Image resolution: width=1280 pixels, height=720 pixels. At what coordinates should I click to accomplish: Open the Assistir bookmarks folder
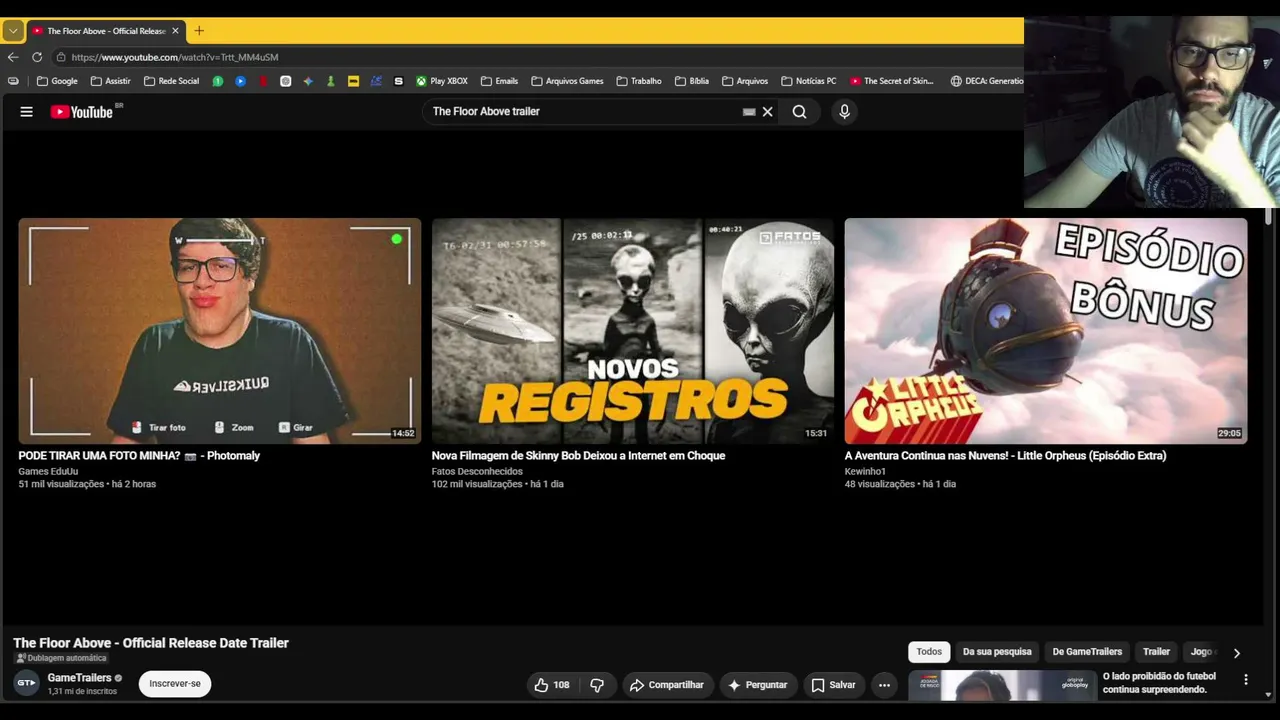[110, 81]
